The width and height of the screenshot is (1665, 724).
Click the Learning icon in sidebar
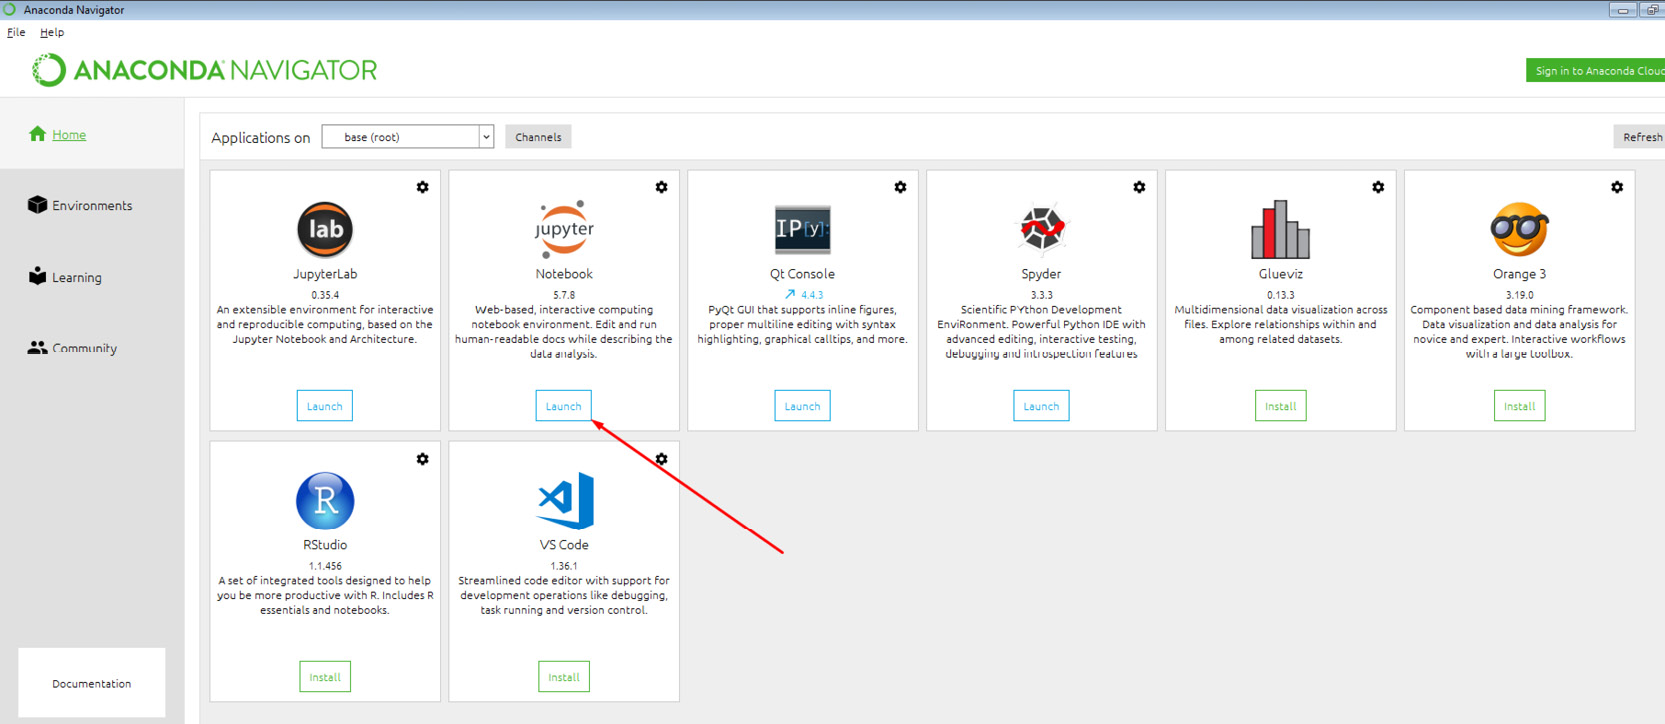37,276
